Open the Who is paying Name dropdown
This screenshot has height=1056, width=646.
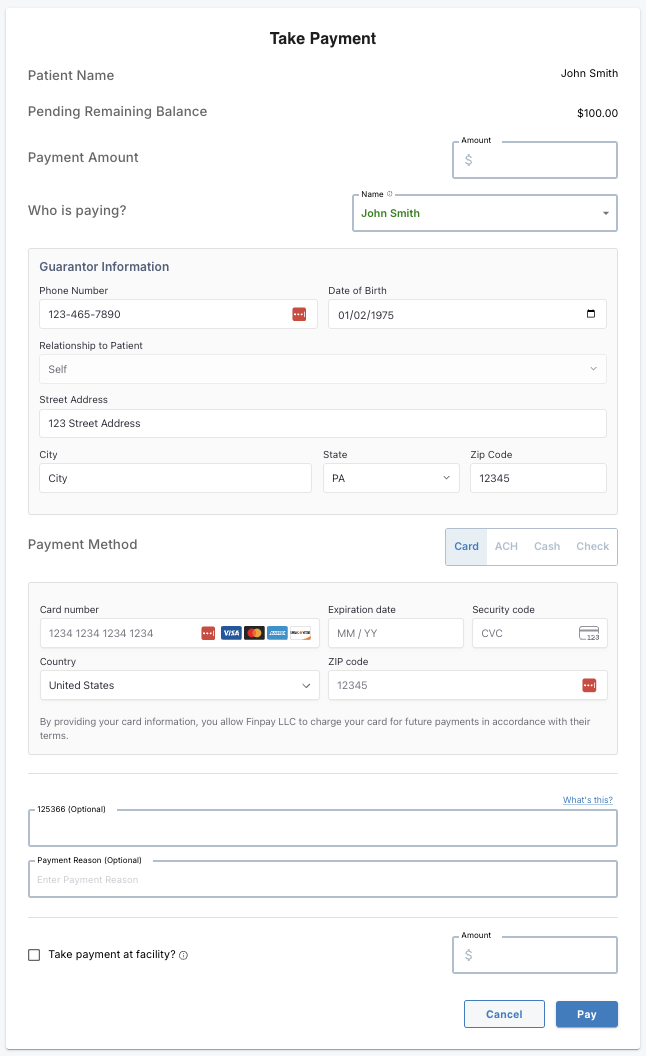[x=485, y=213]
